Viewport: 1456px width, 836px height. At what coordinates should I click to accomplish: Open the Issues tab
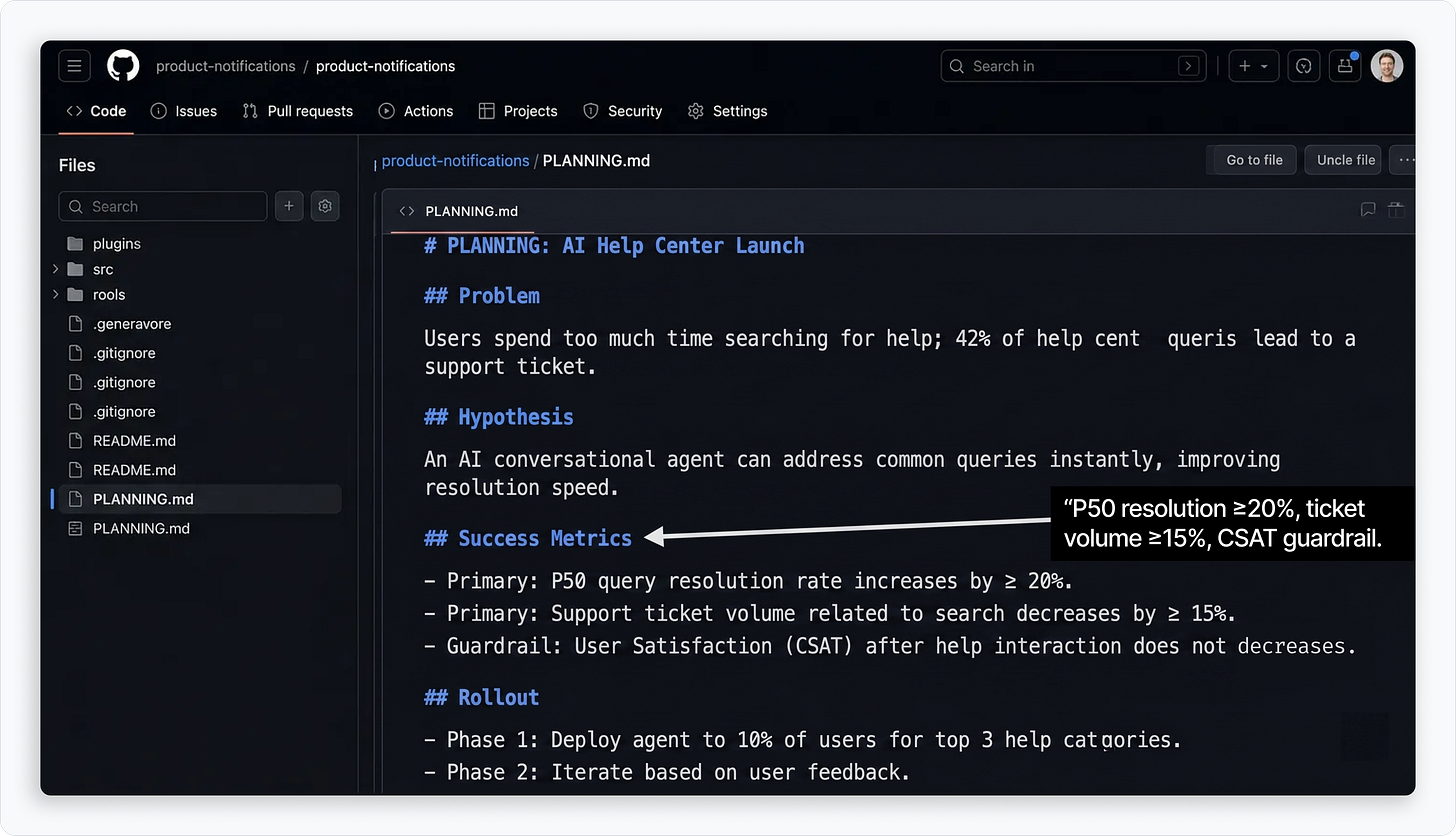[x=183, y=111]
